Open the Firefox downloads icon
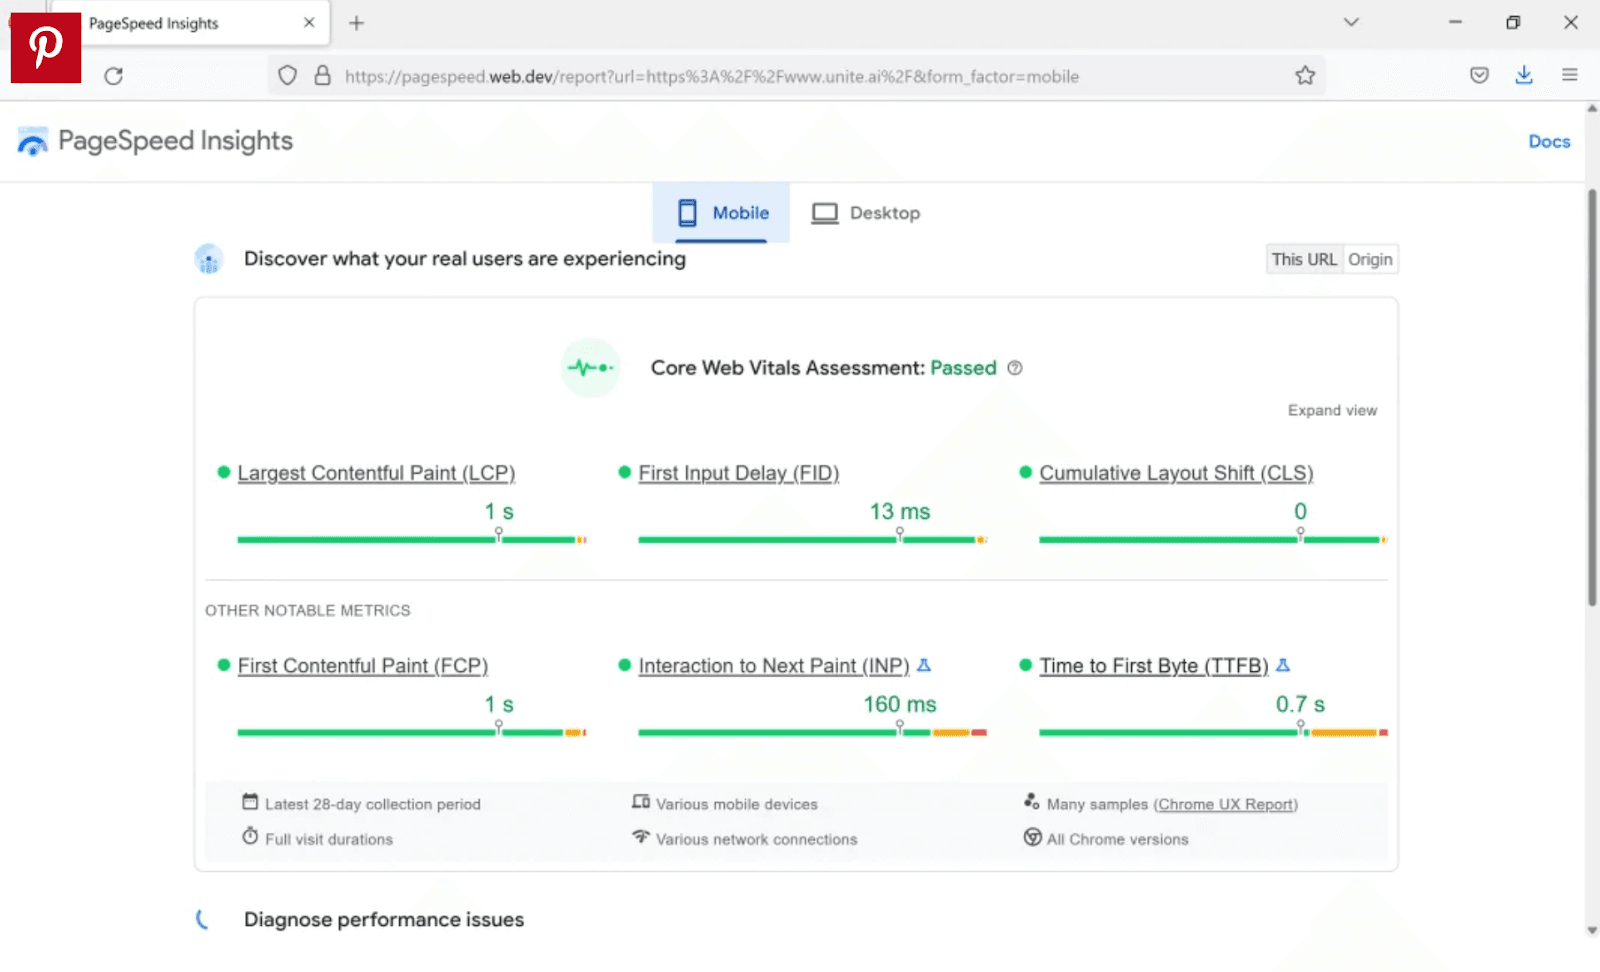The image size is (1600, 972). 1524,75
